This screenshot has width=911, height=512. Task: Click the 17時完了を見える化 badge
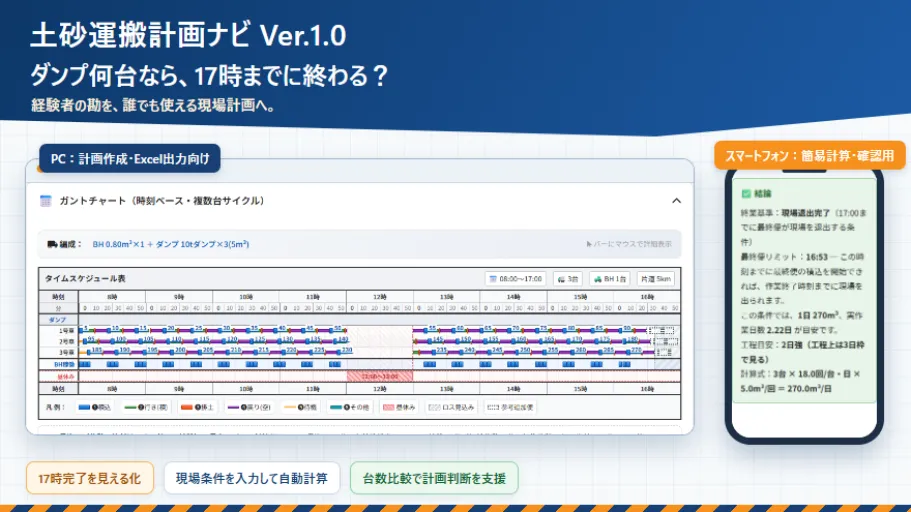pos(90,478)
